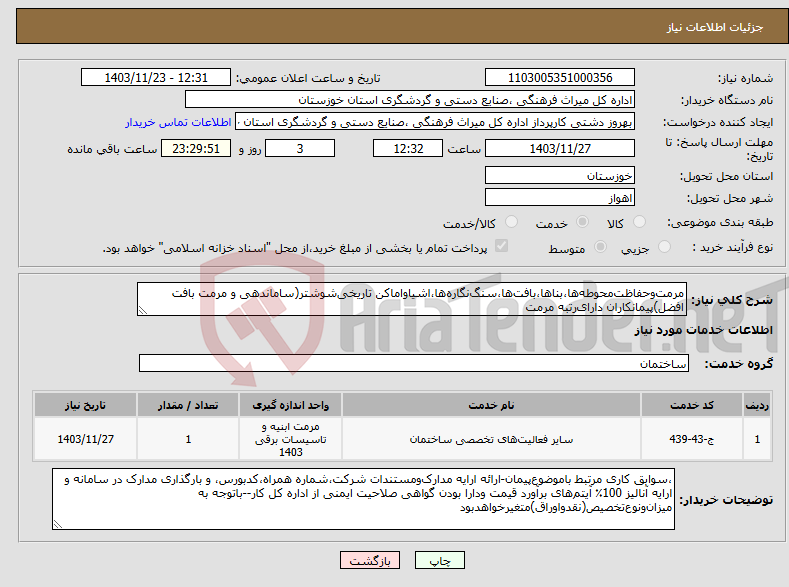
Task: Click the description textarea resize handle
Action: tap(143, 310)
